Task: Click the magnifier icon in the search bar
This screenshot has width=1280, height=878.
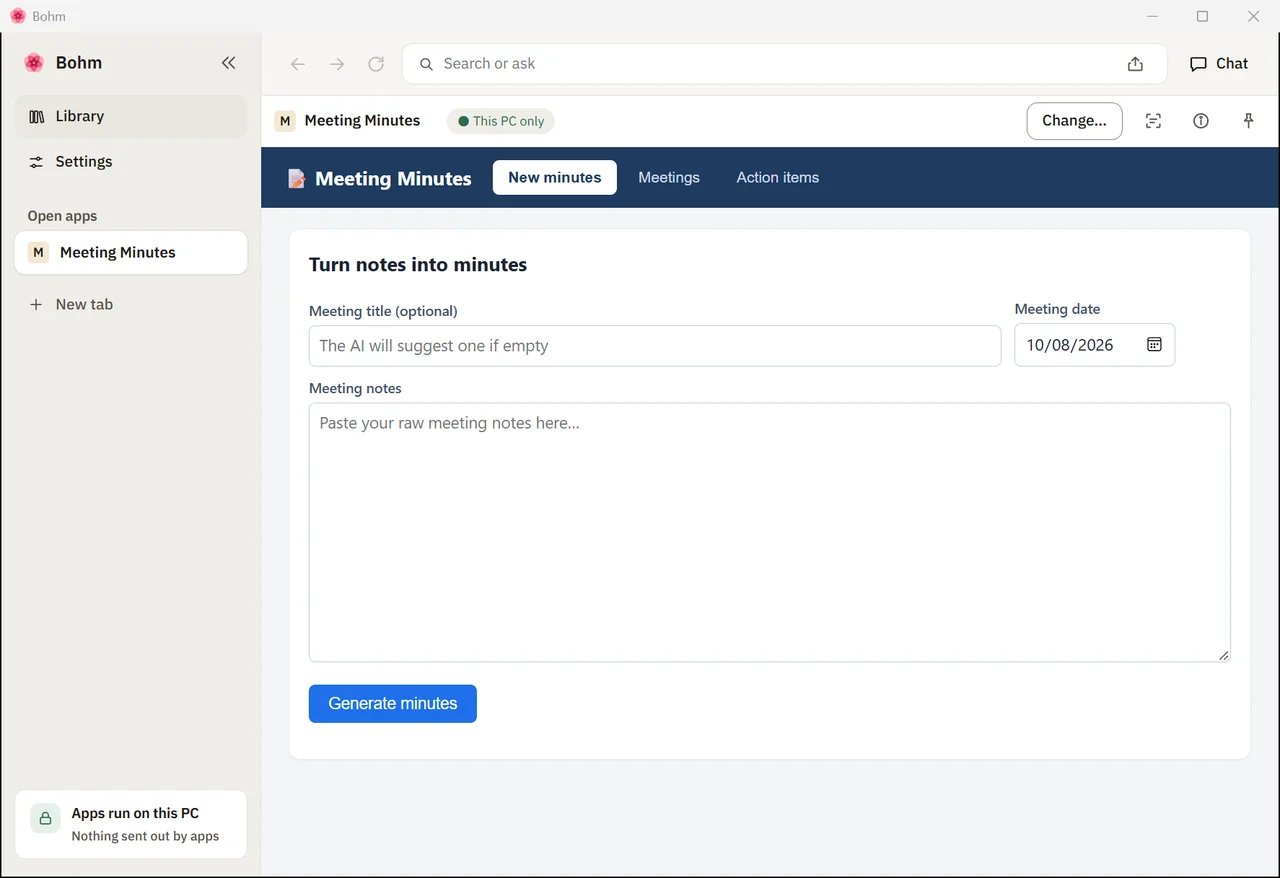Action: tap(426, 64)
